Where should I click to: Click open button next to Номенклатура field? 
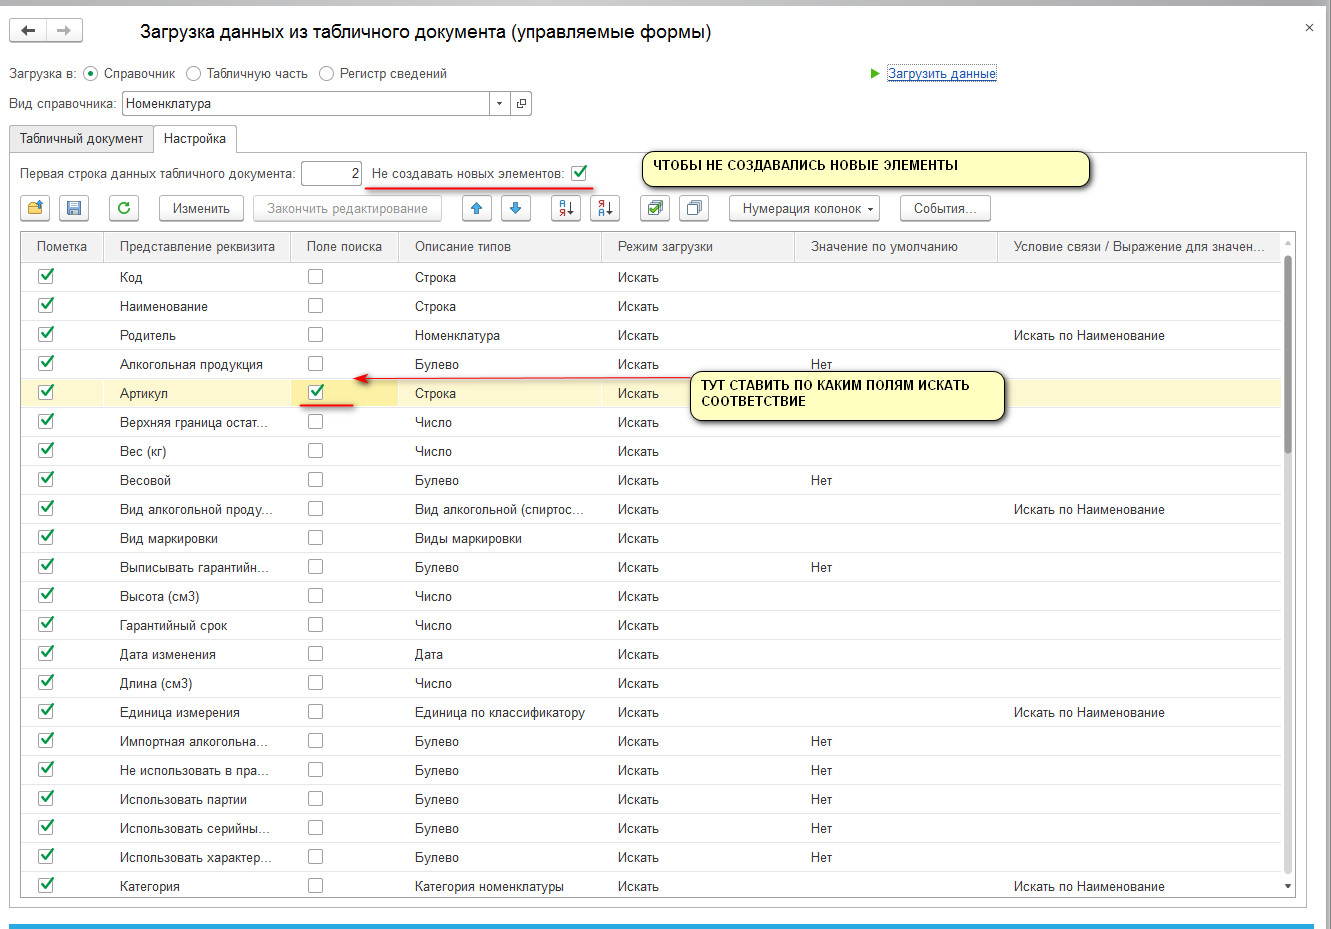pos(521,103)
